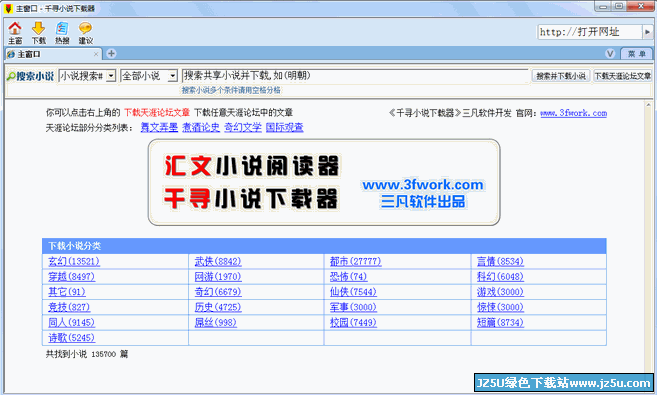Open the 主窗 home icon in toolbar
657x395 pixels.
coord(15,33)
